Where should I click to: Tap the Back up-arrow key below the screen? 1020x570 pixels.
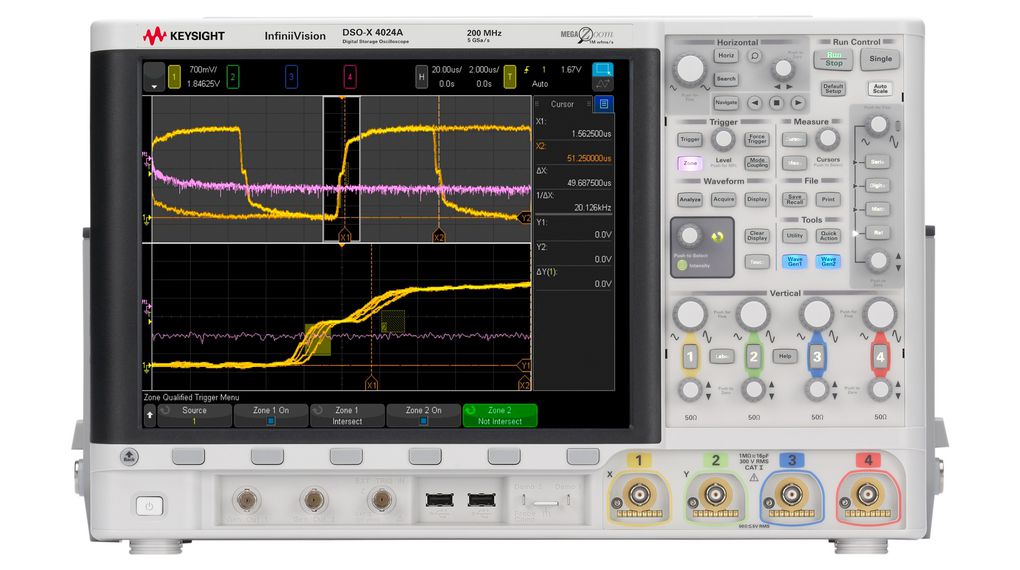click(129, 457)
